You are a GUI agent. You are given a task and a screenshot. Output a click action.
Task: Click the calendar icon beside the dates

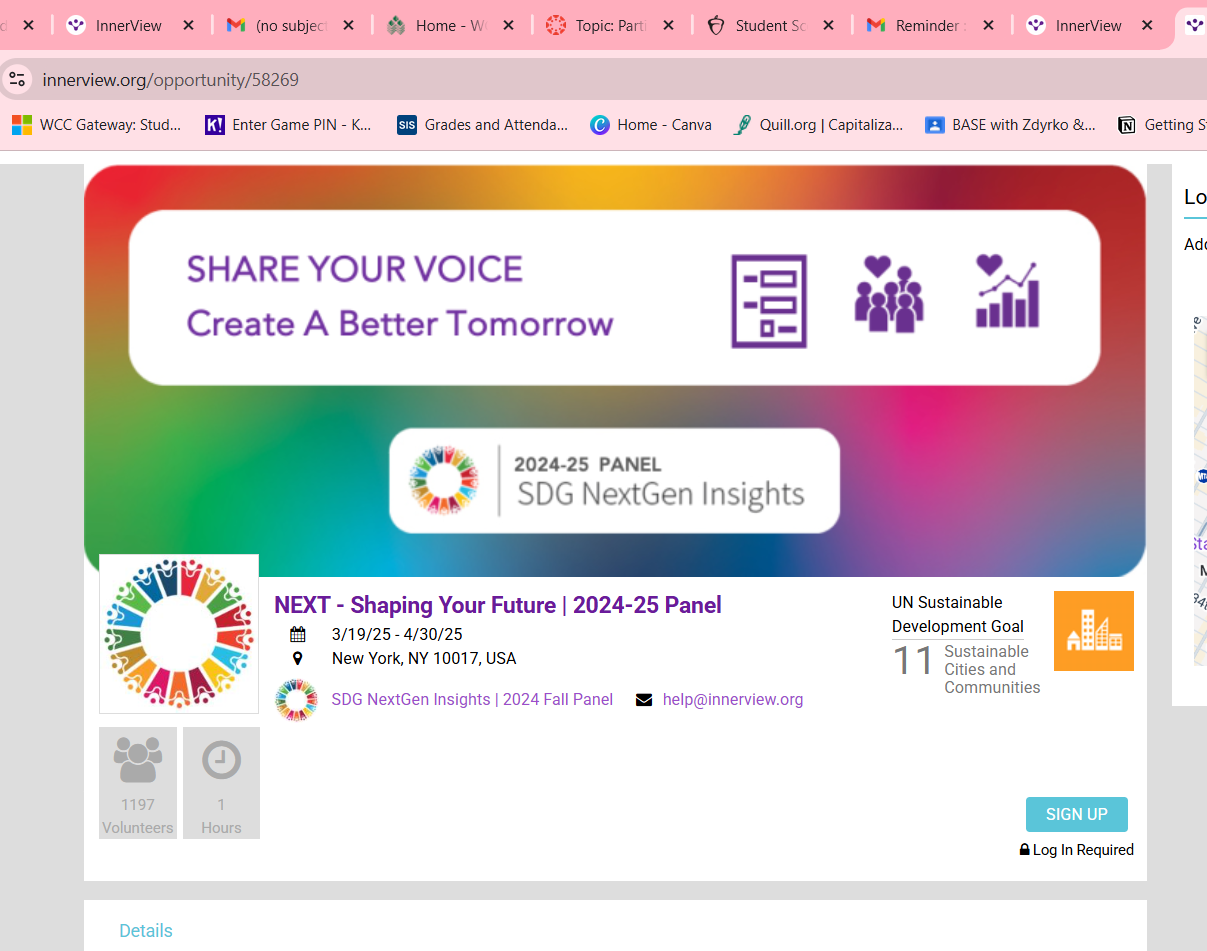click(297, 634)
